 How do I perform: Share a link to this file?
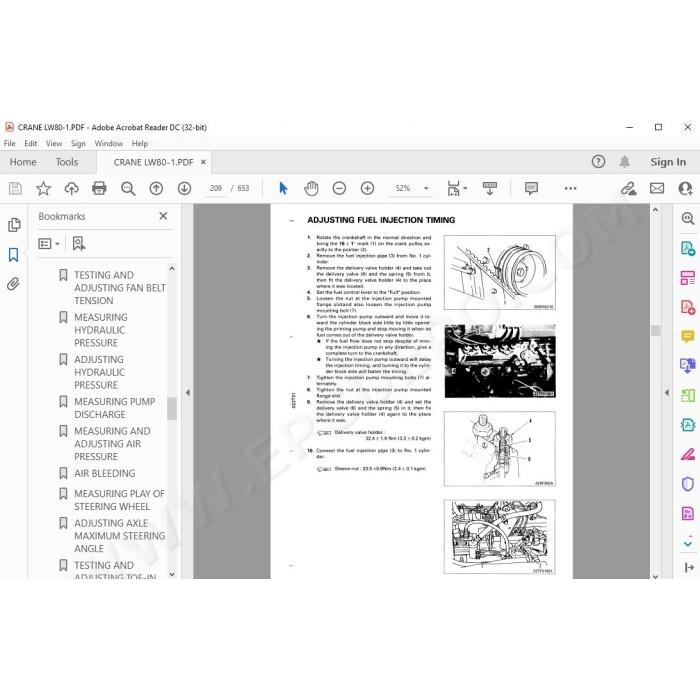pyautogui.click(x=629, y=188)
